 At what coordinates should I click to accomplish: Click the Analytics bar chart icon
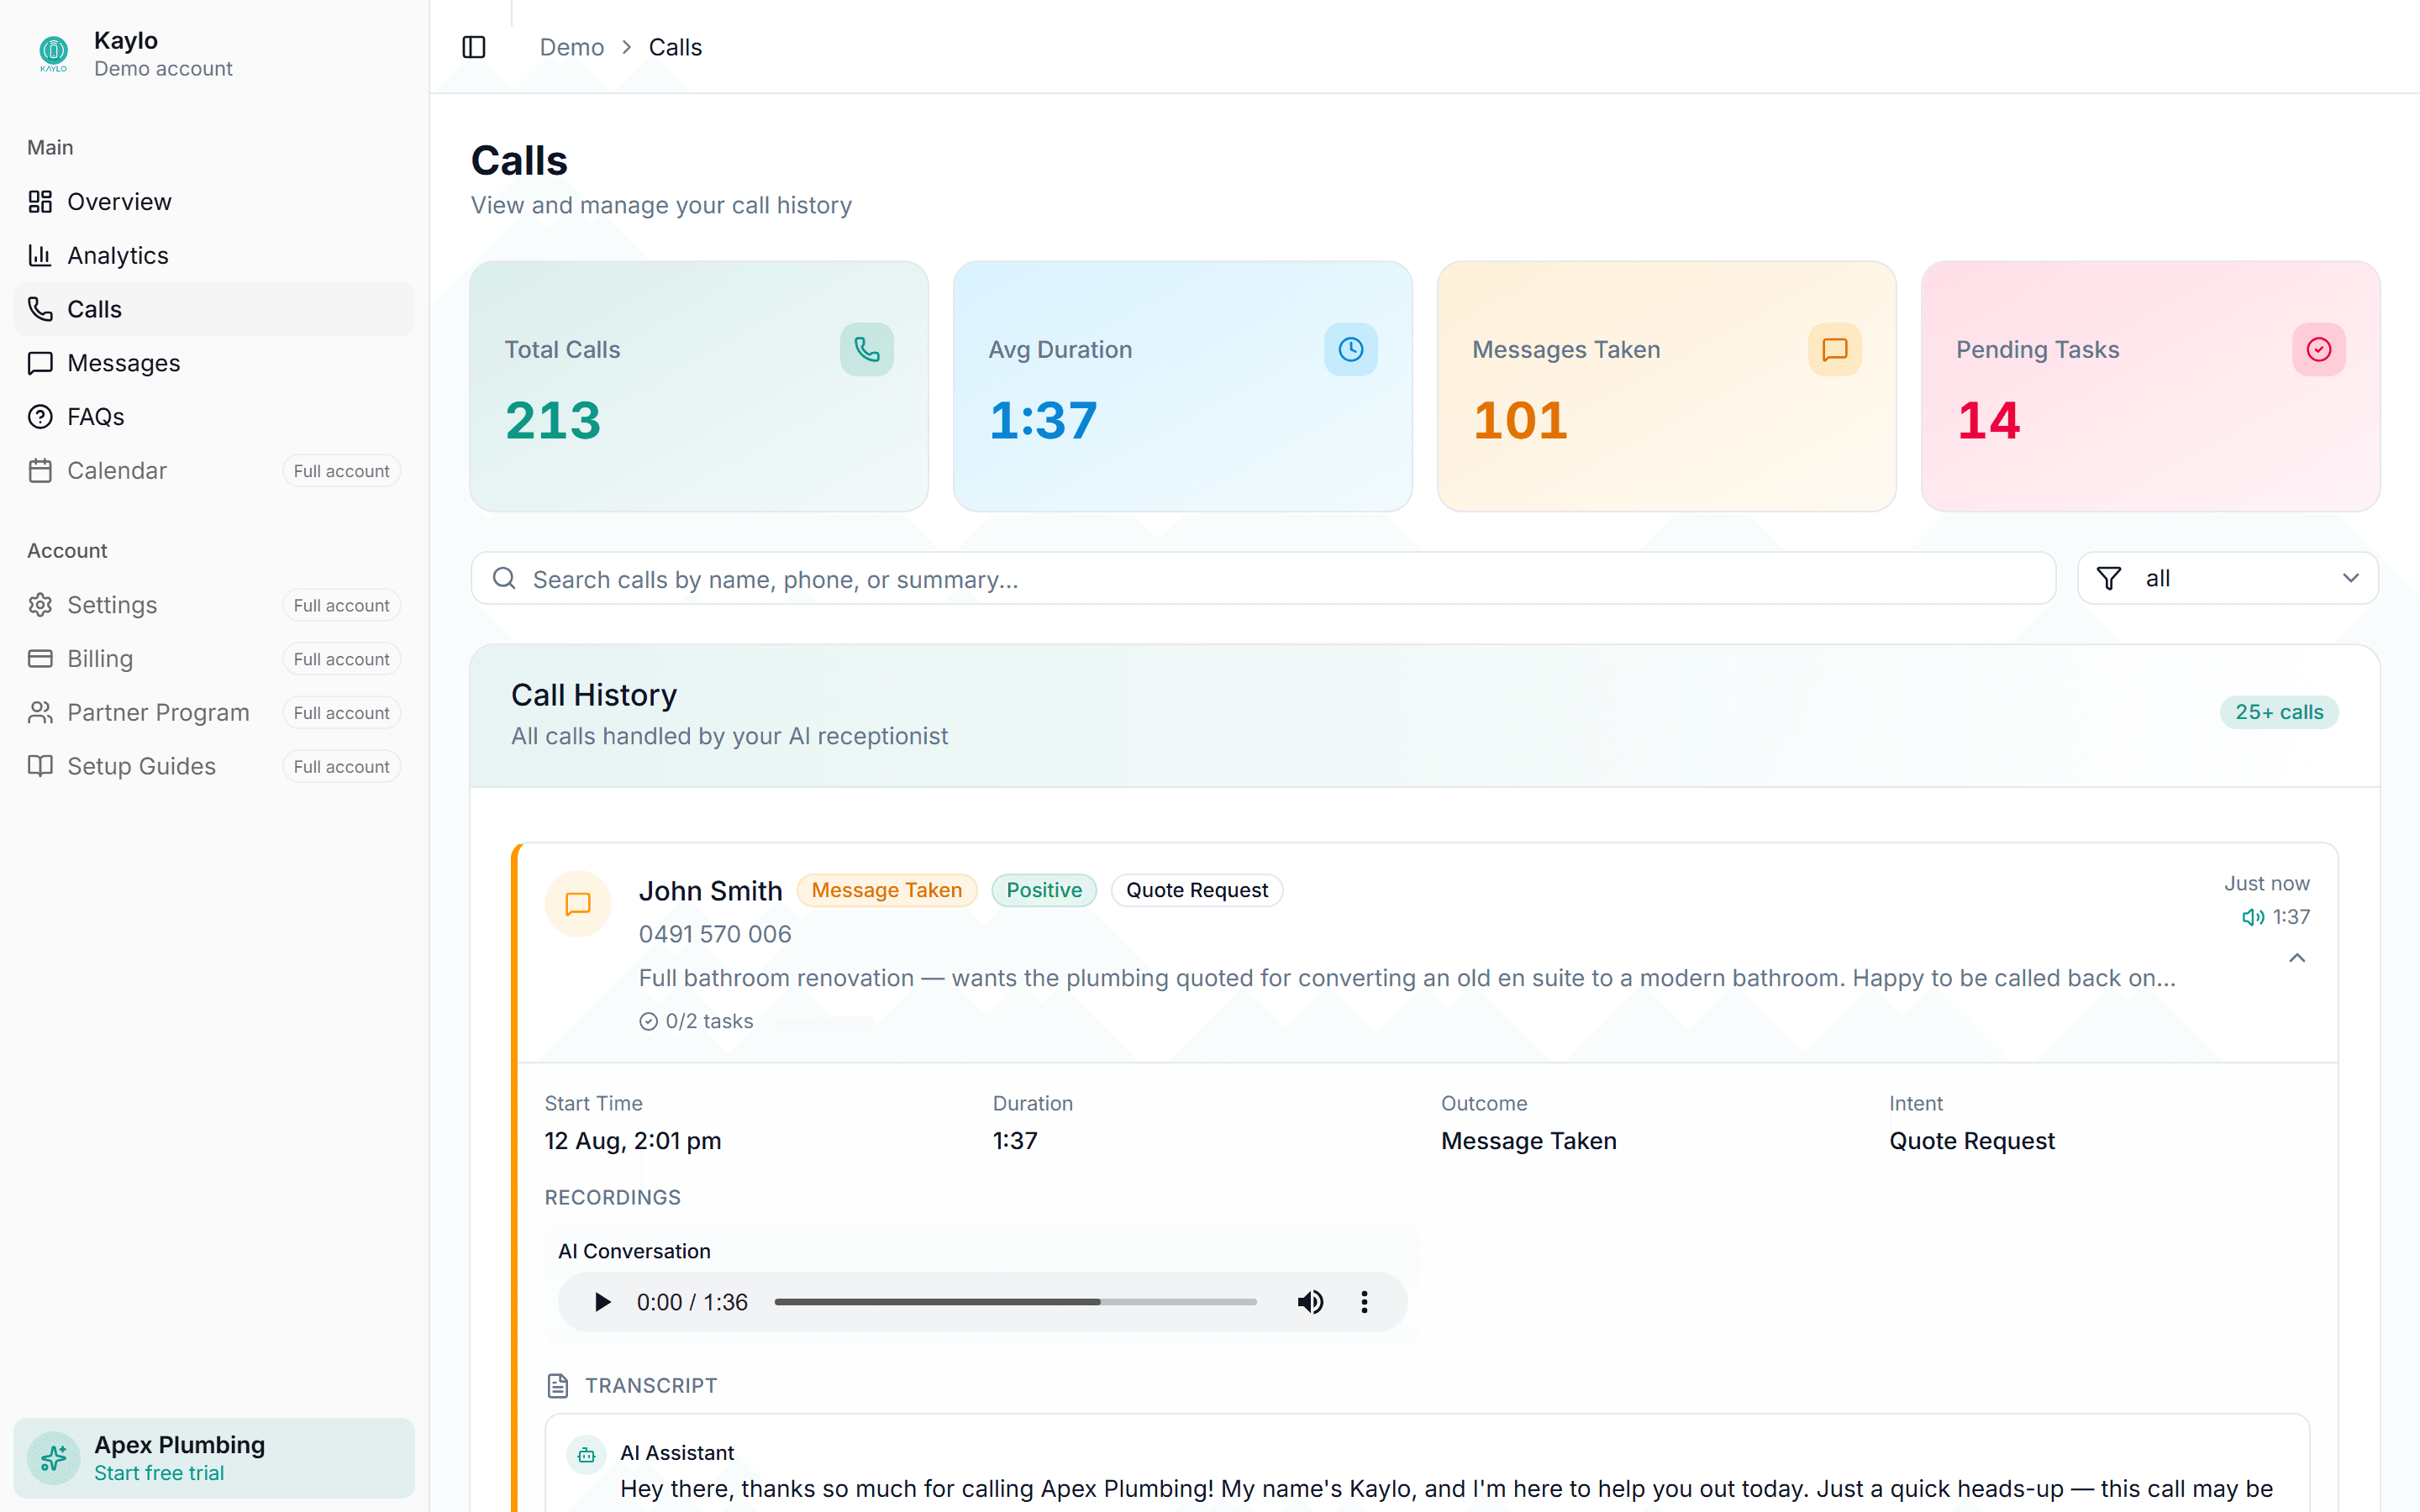[40, 255]
